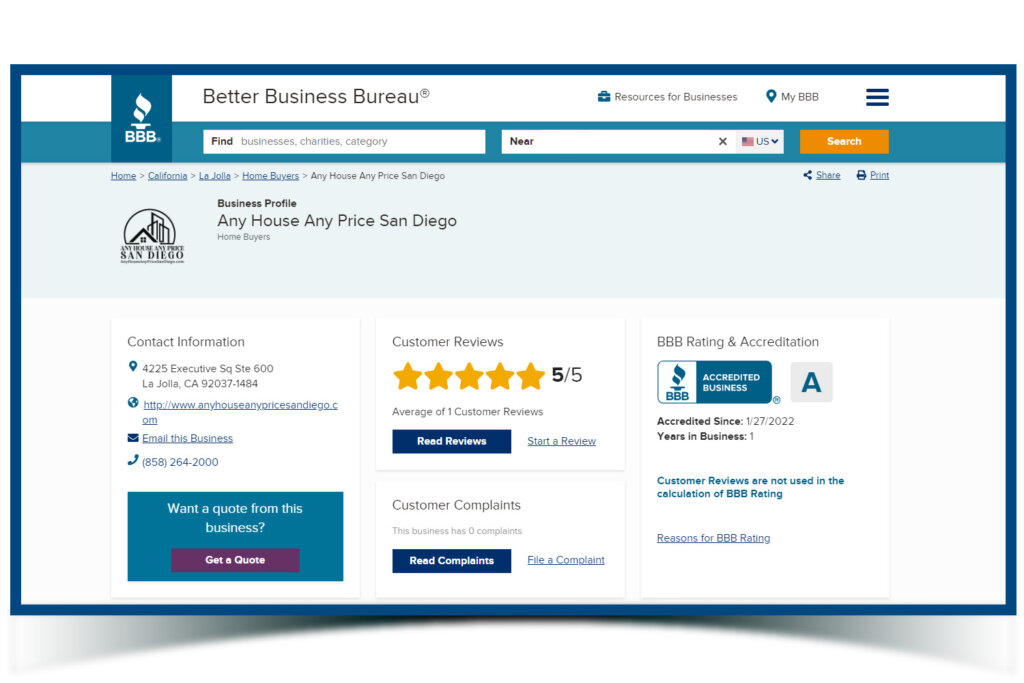Click the Read Reviews button
This screenshot has width=1024, height=683.
(x=452, y=441)
